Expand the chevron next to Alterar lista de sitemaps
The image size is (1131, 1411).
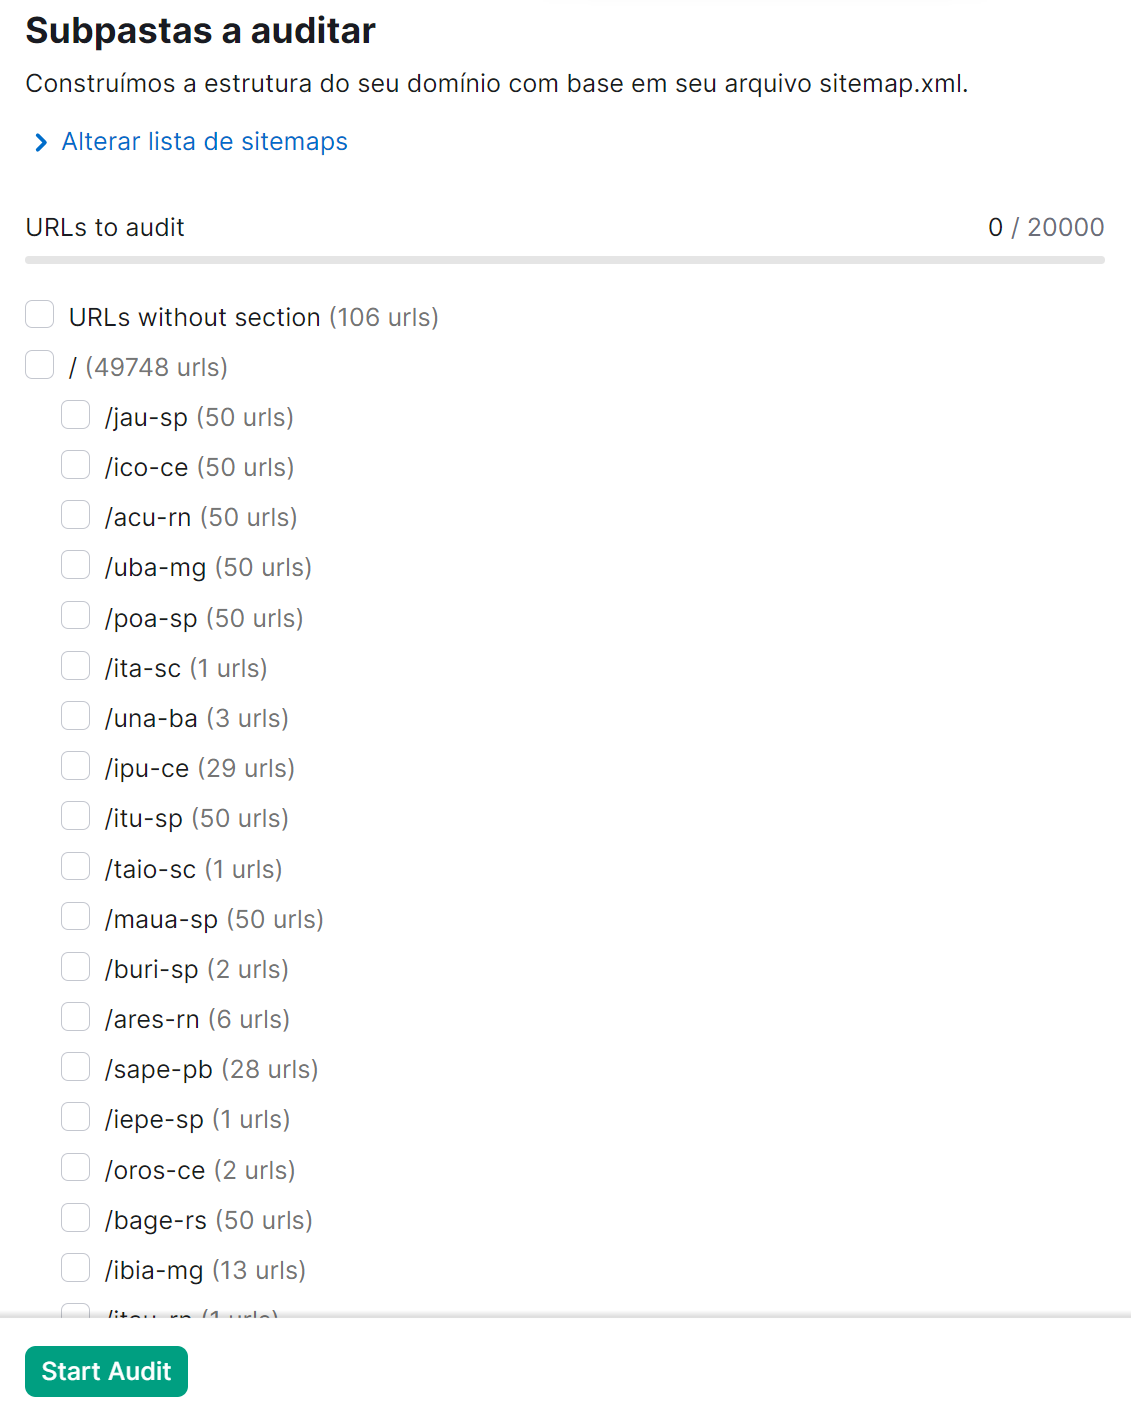(x=40, y=143)
